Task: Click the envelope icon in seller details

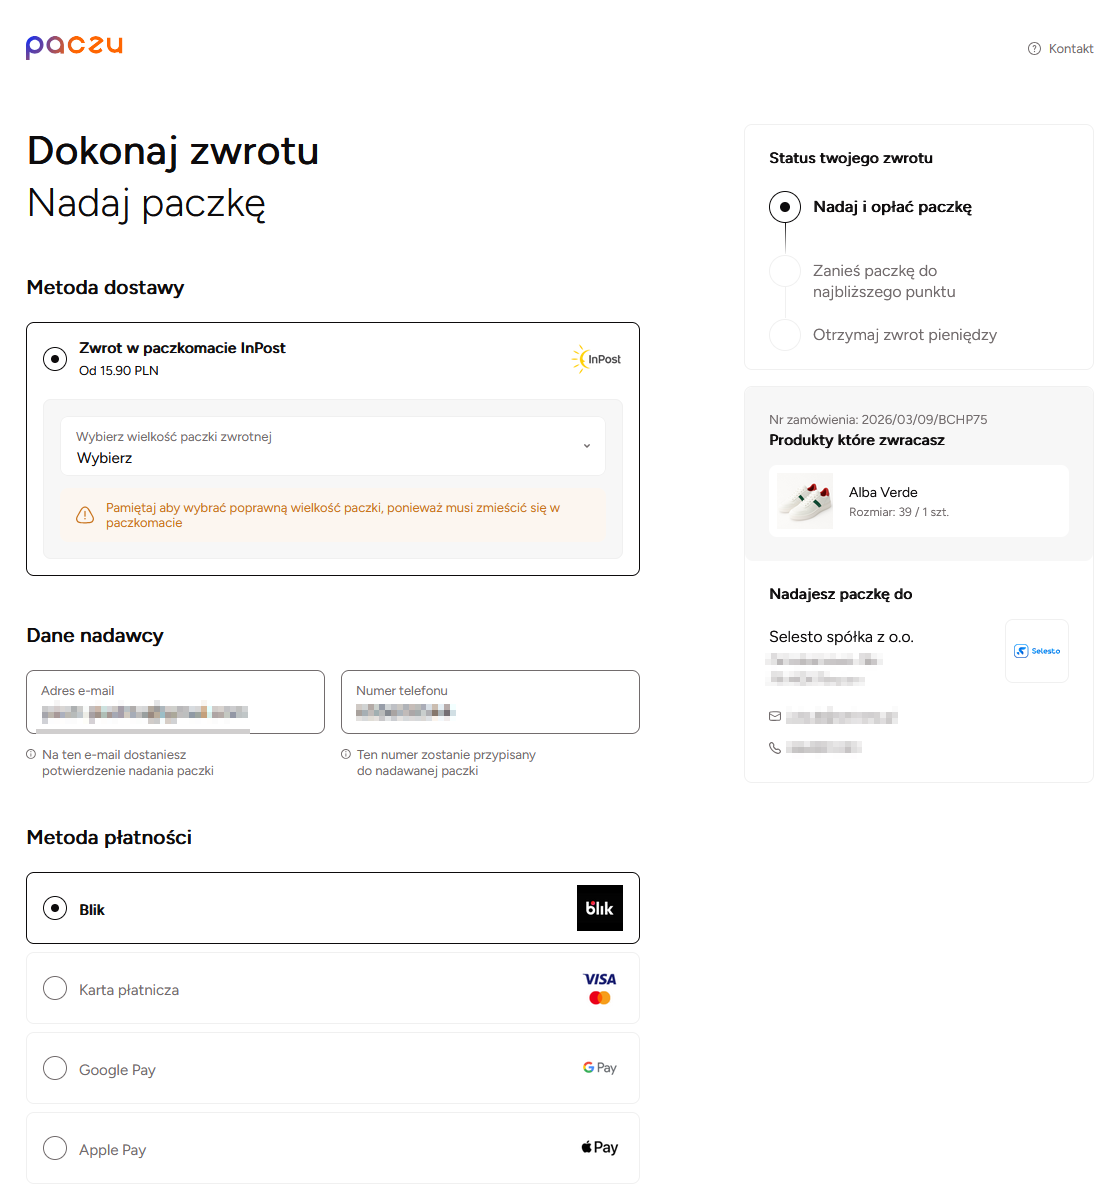Action: click(775, 716)
